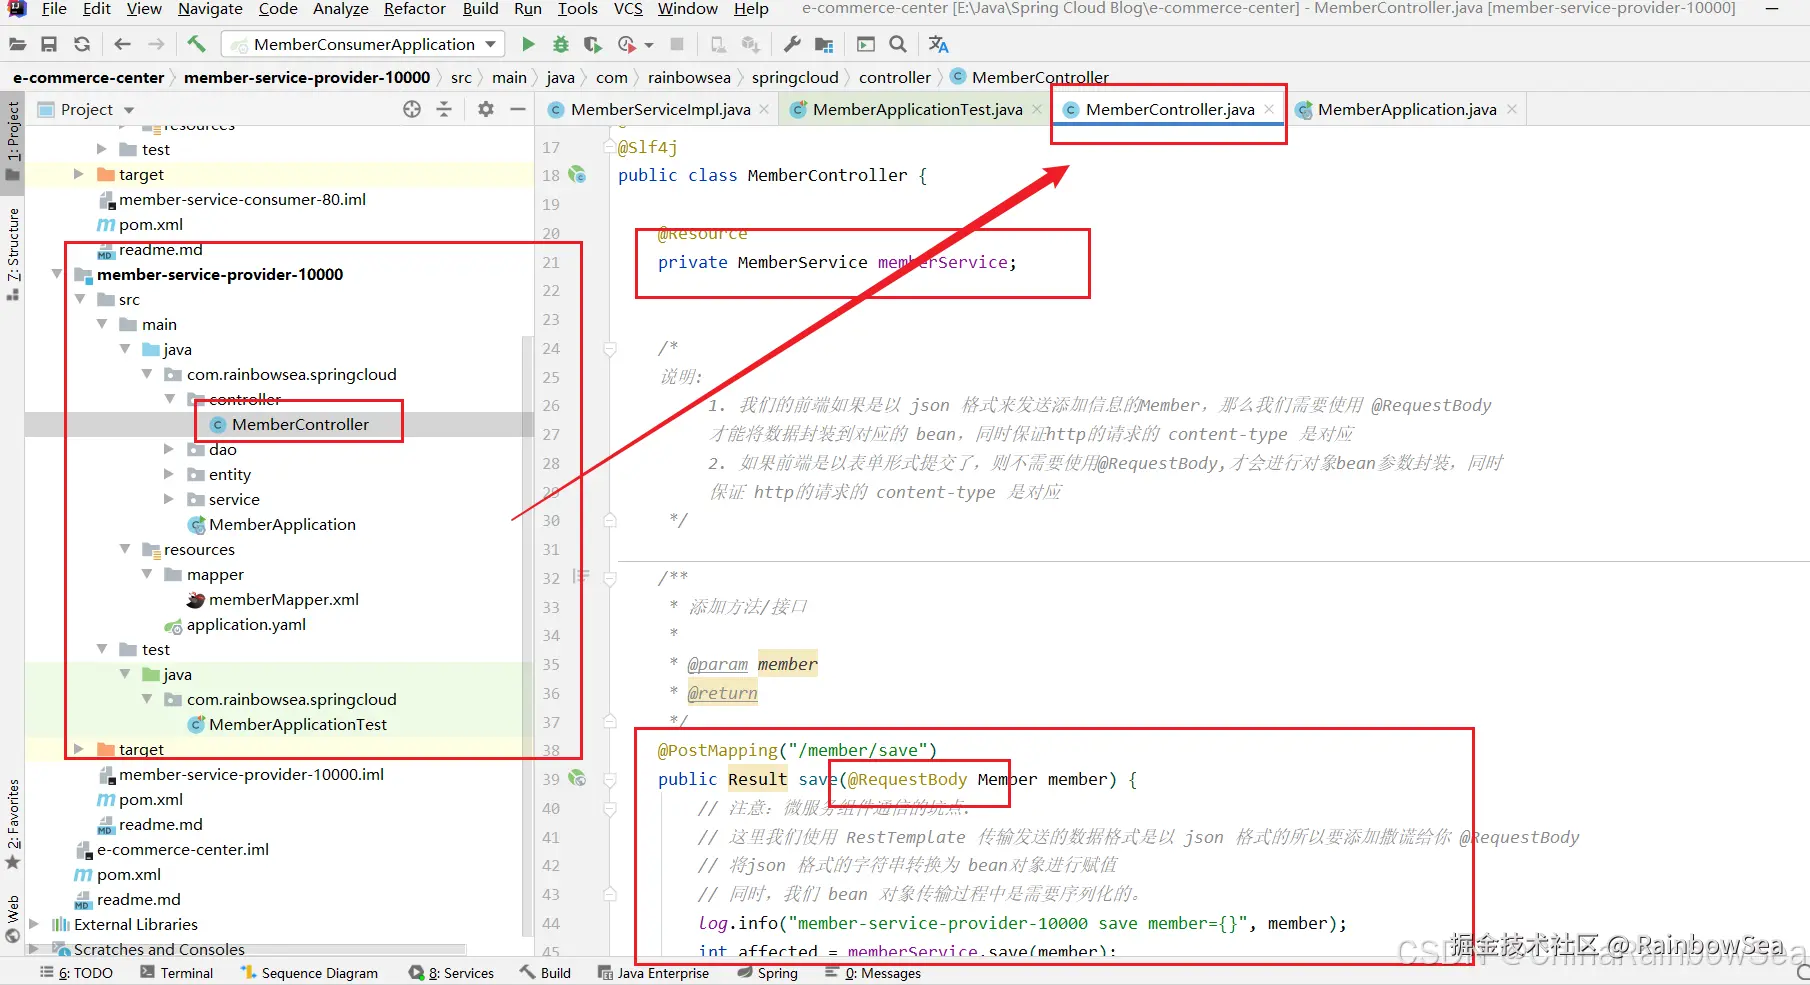Close the MemberController.java tab

(x=1269, y=109)
